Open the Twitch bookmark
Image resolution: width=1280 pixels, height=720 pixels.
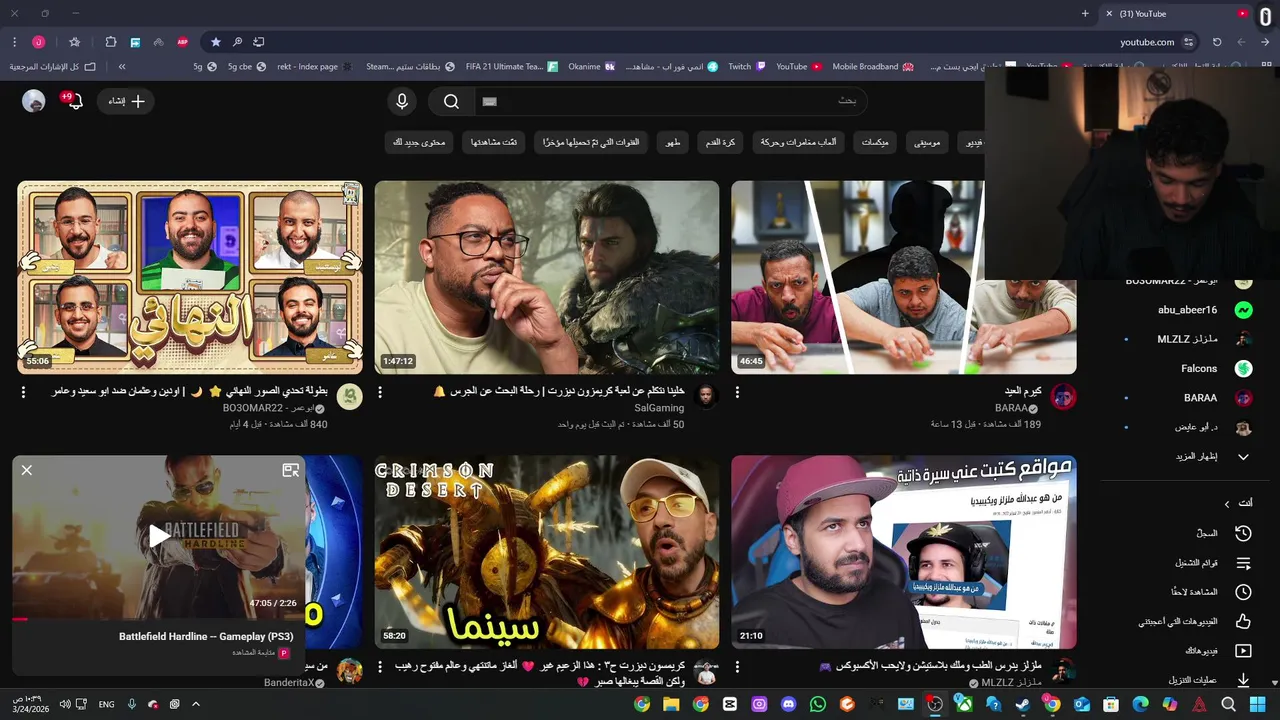(x=746, y=67)
